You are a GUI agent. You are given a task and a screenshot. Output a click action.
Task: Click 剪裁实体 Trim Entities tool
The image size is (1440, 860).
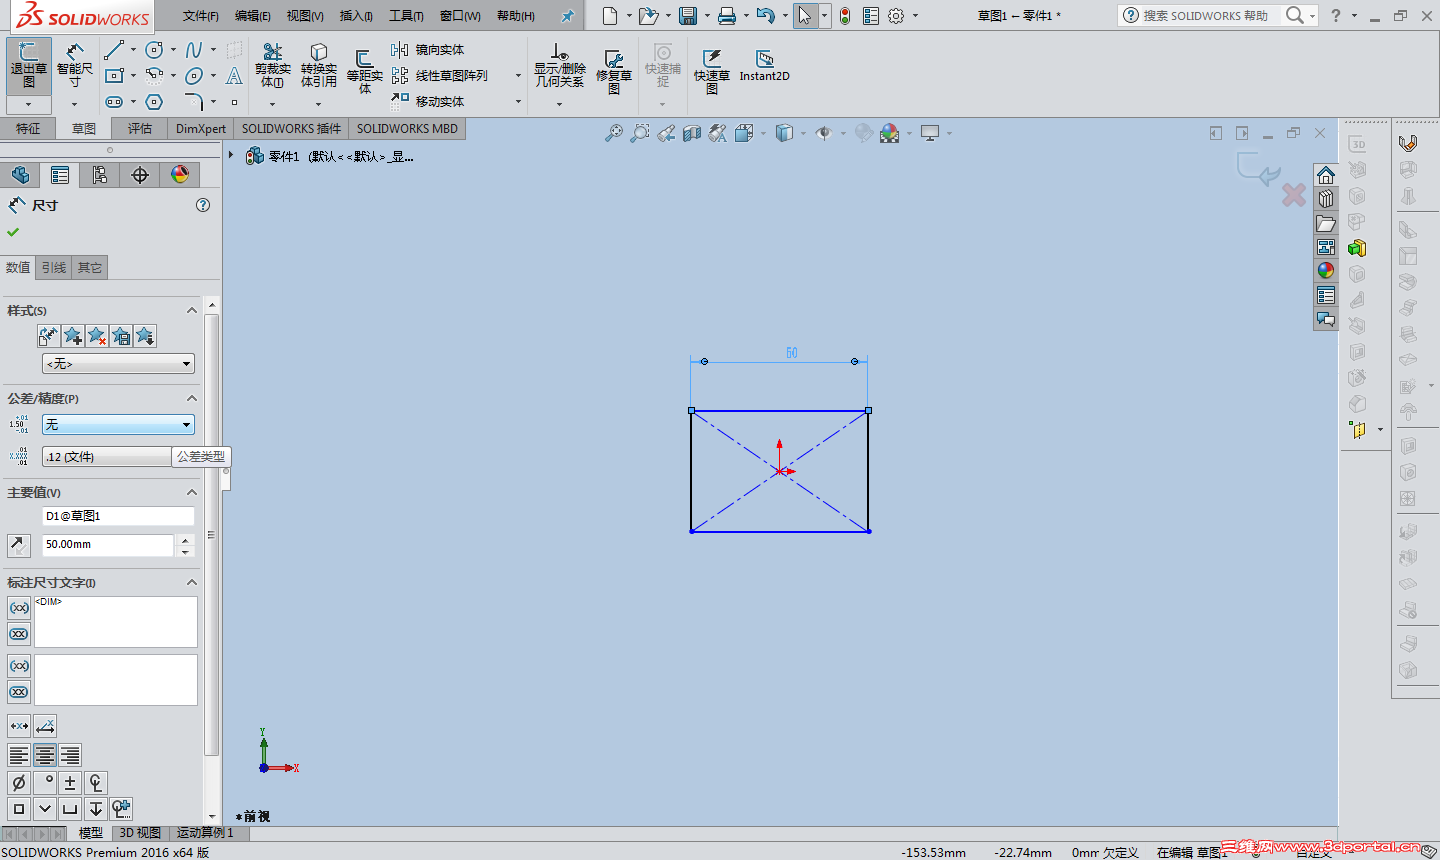(x=273, y=66)
